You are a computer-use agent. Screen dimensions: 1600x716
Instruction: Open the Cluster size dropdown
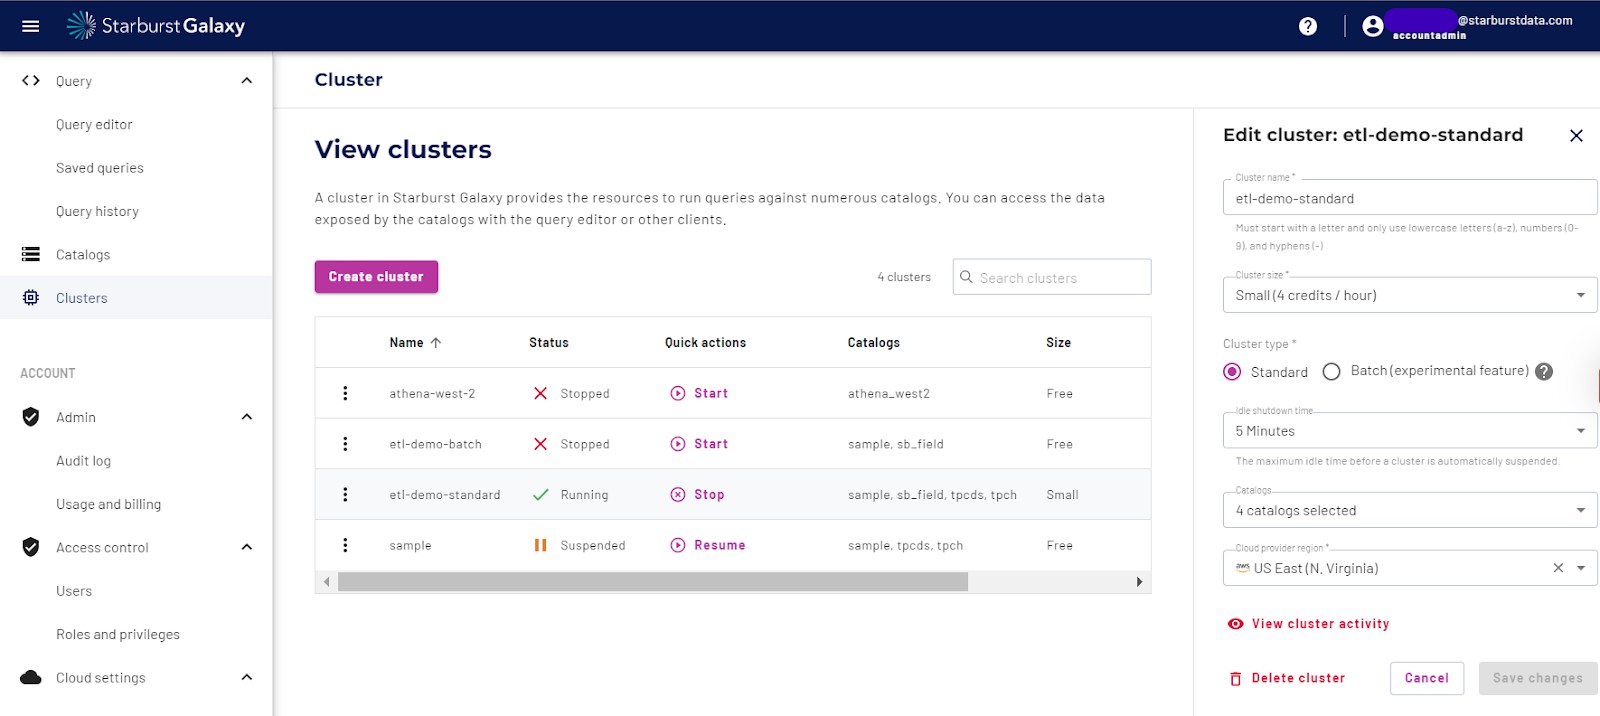[x=1410, y=295]
